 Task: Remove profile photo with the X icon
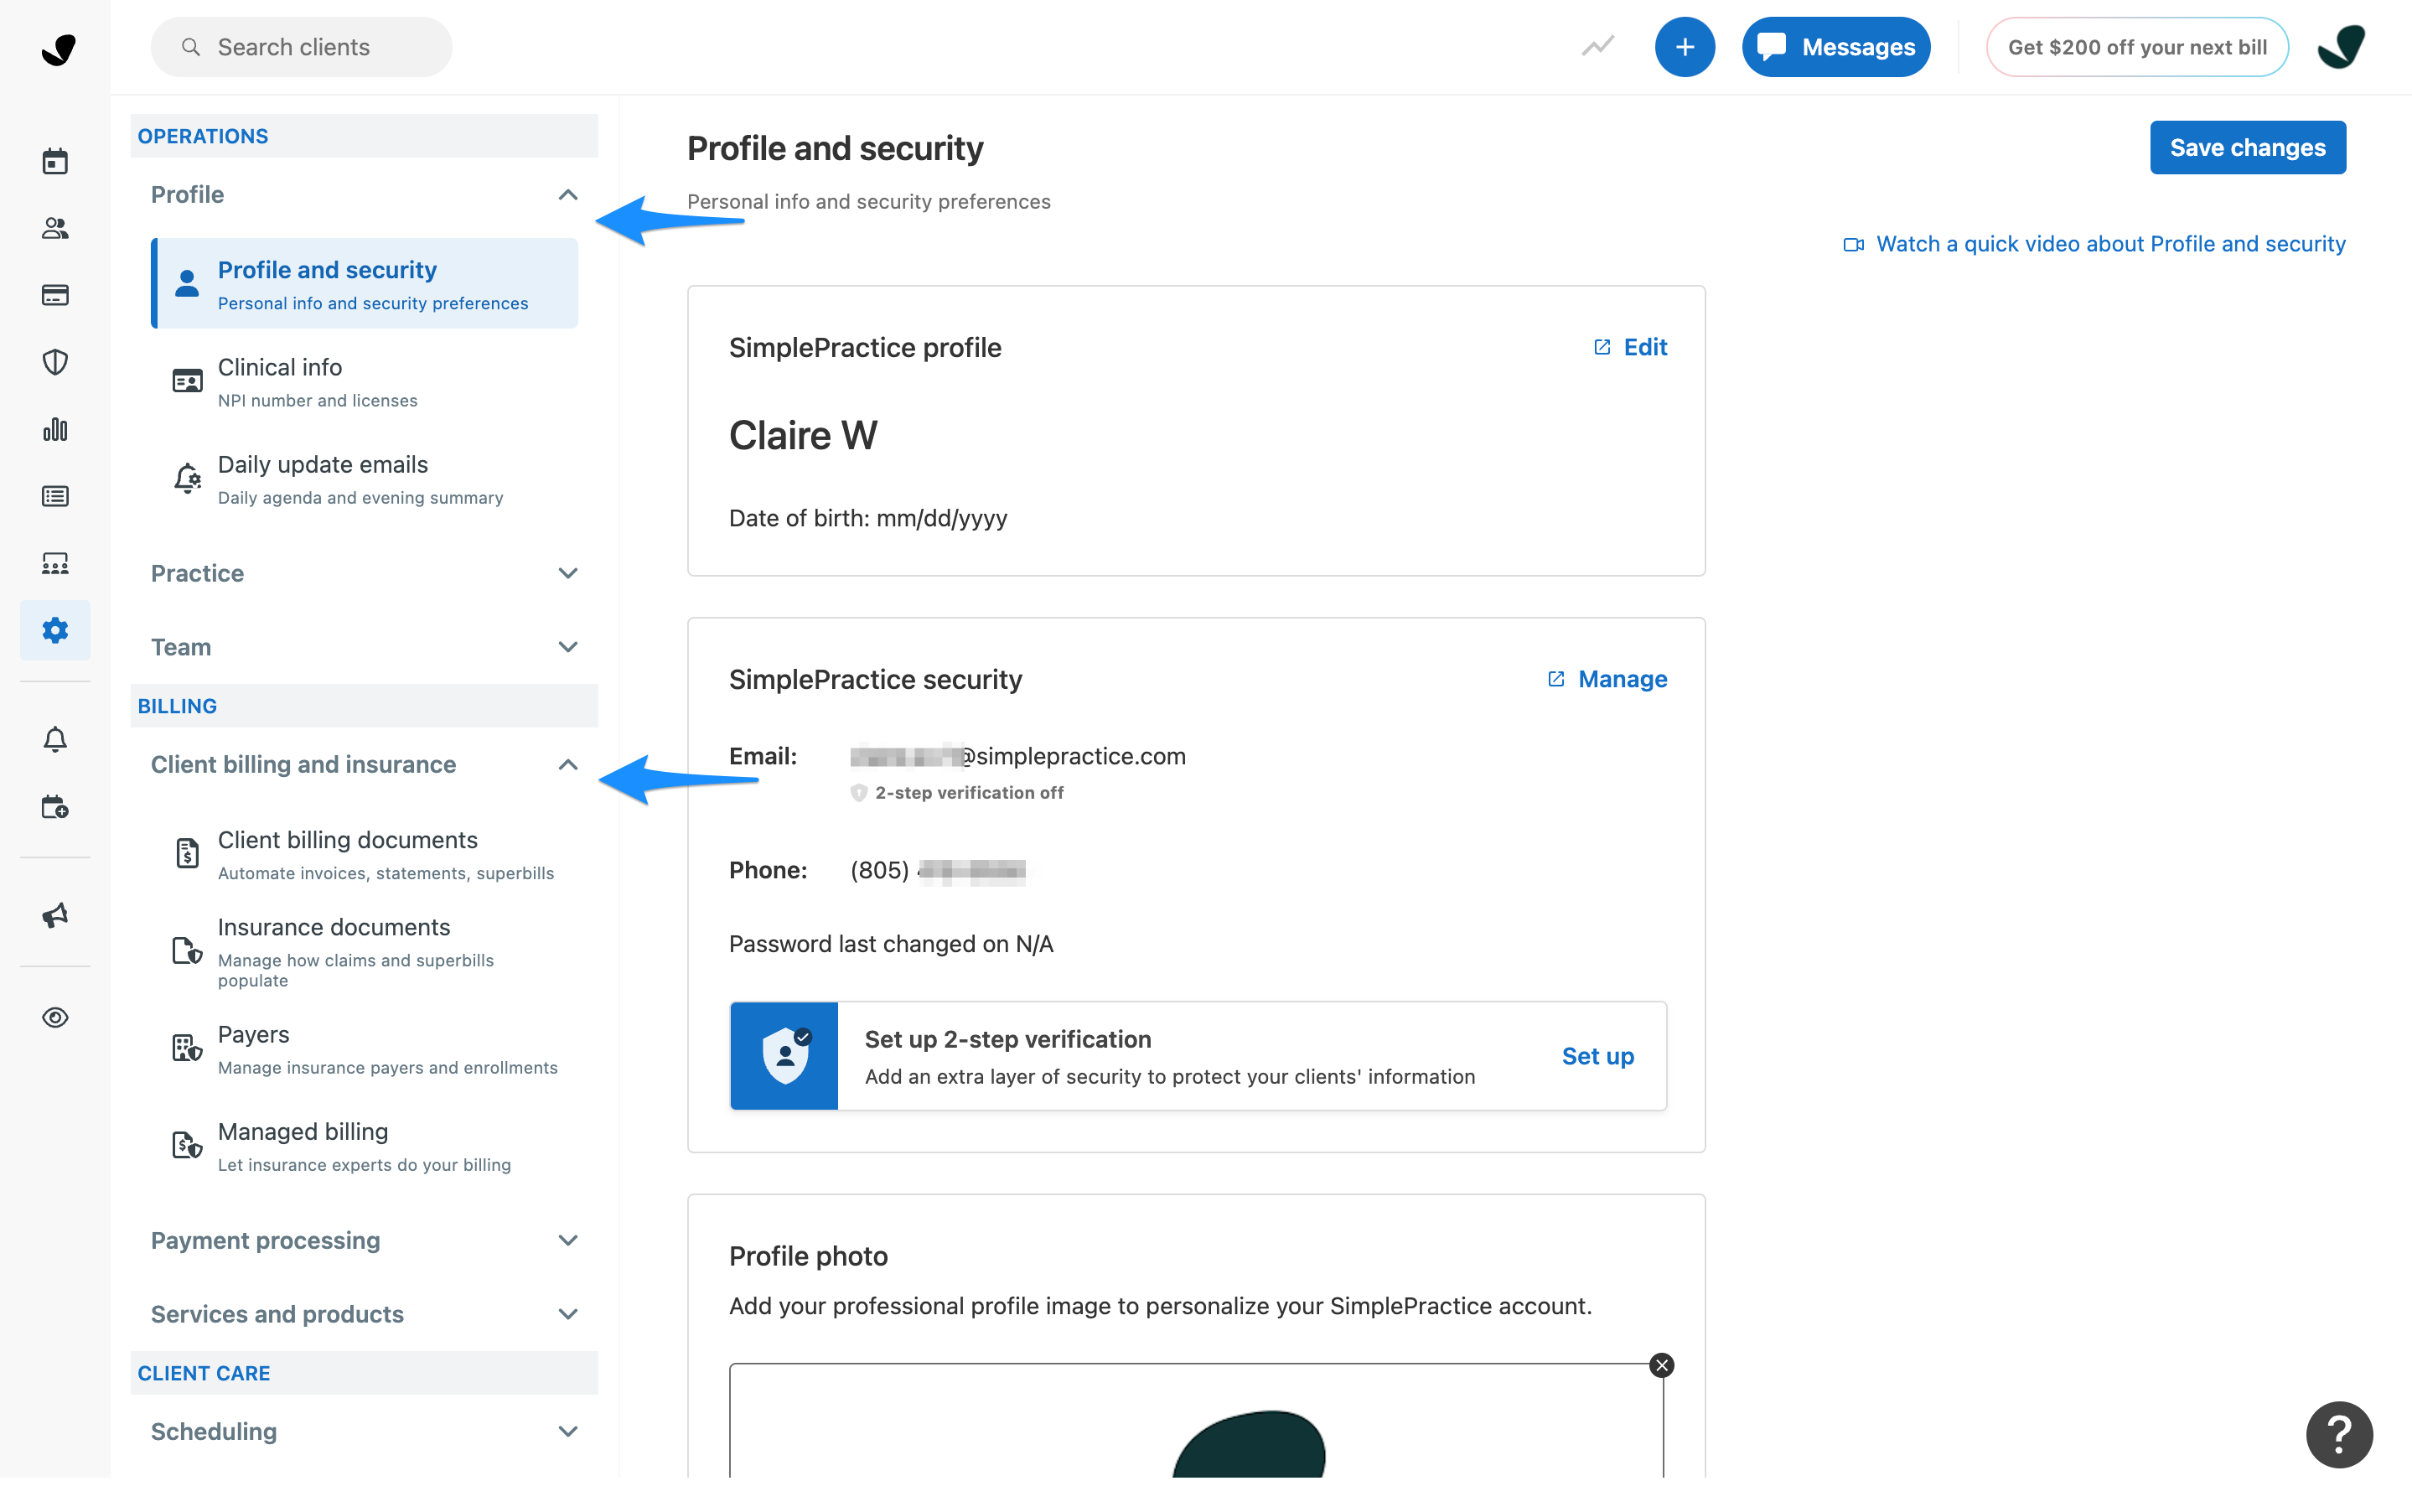[x=1661, y=1365]
